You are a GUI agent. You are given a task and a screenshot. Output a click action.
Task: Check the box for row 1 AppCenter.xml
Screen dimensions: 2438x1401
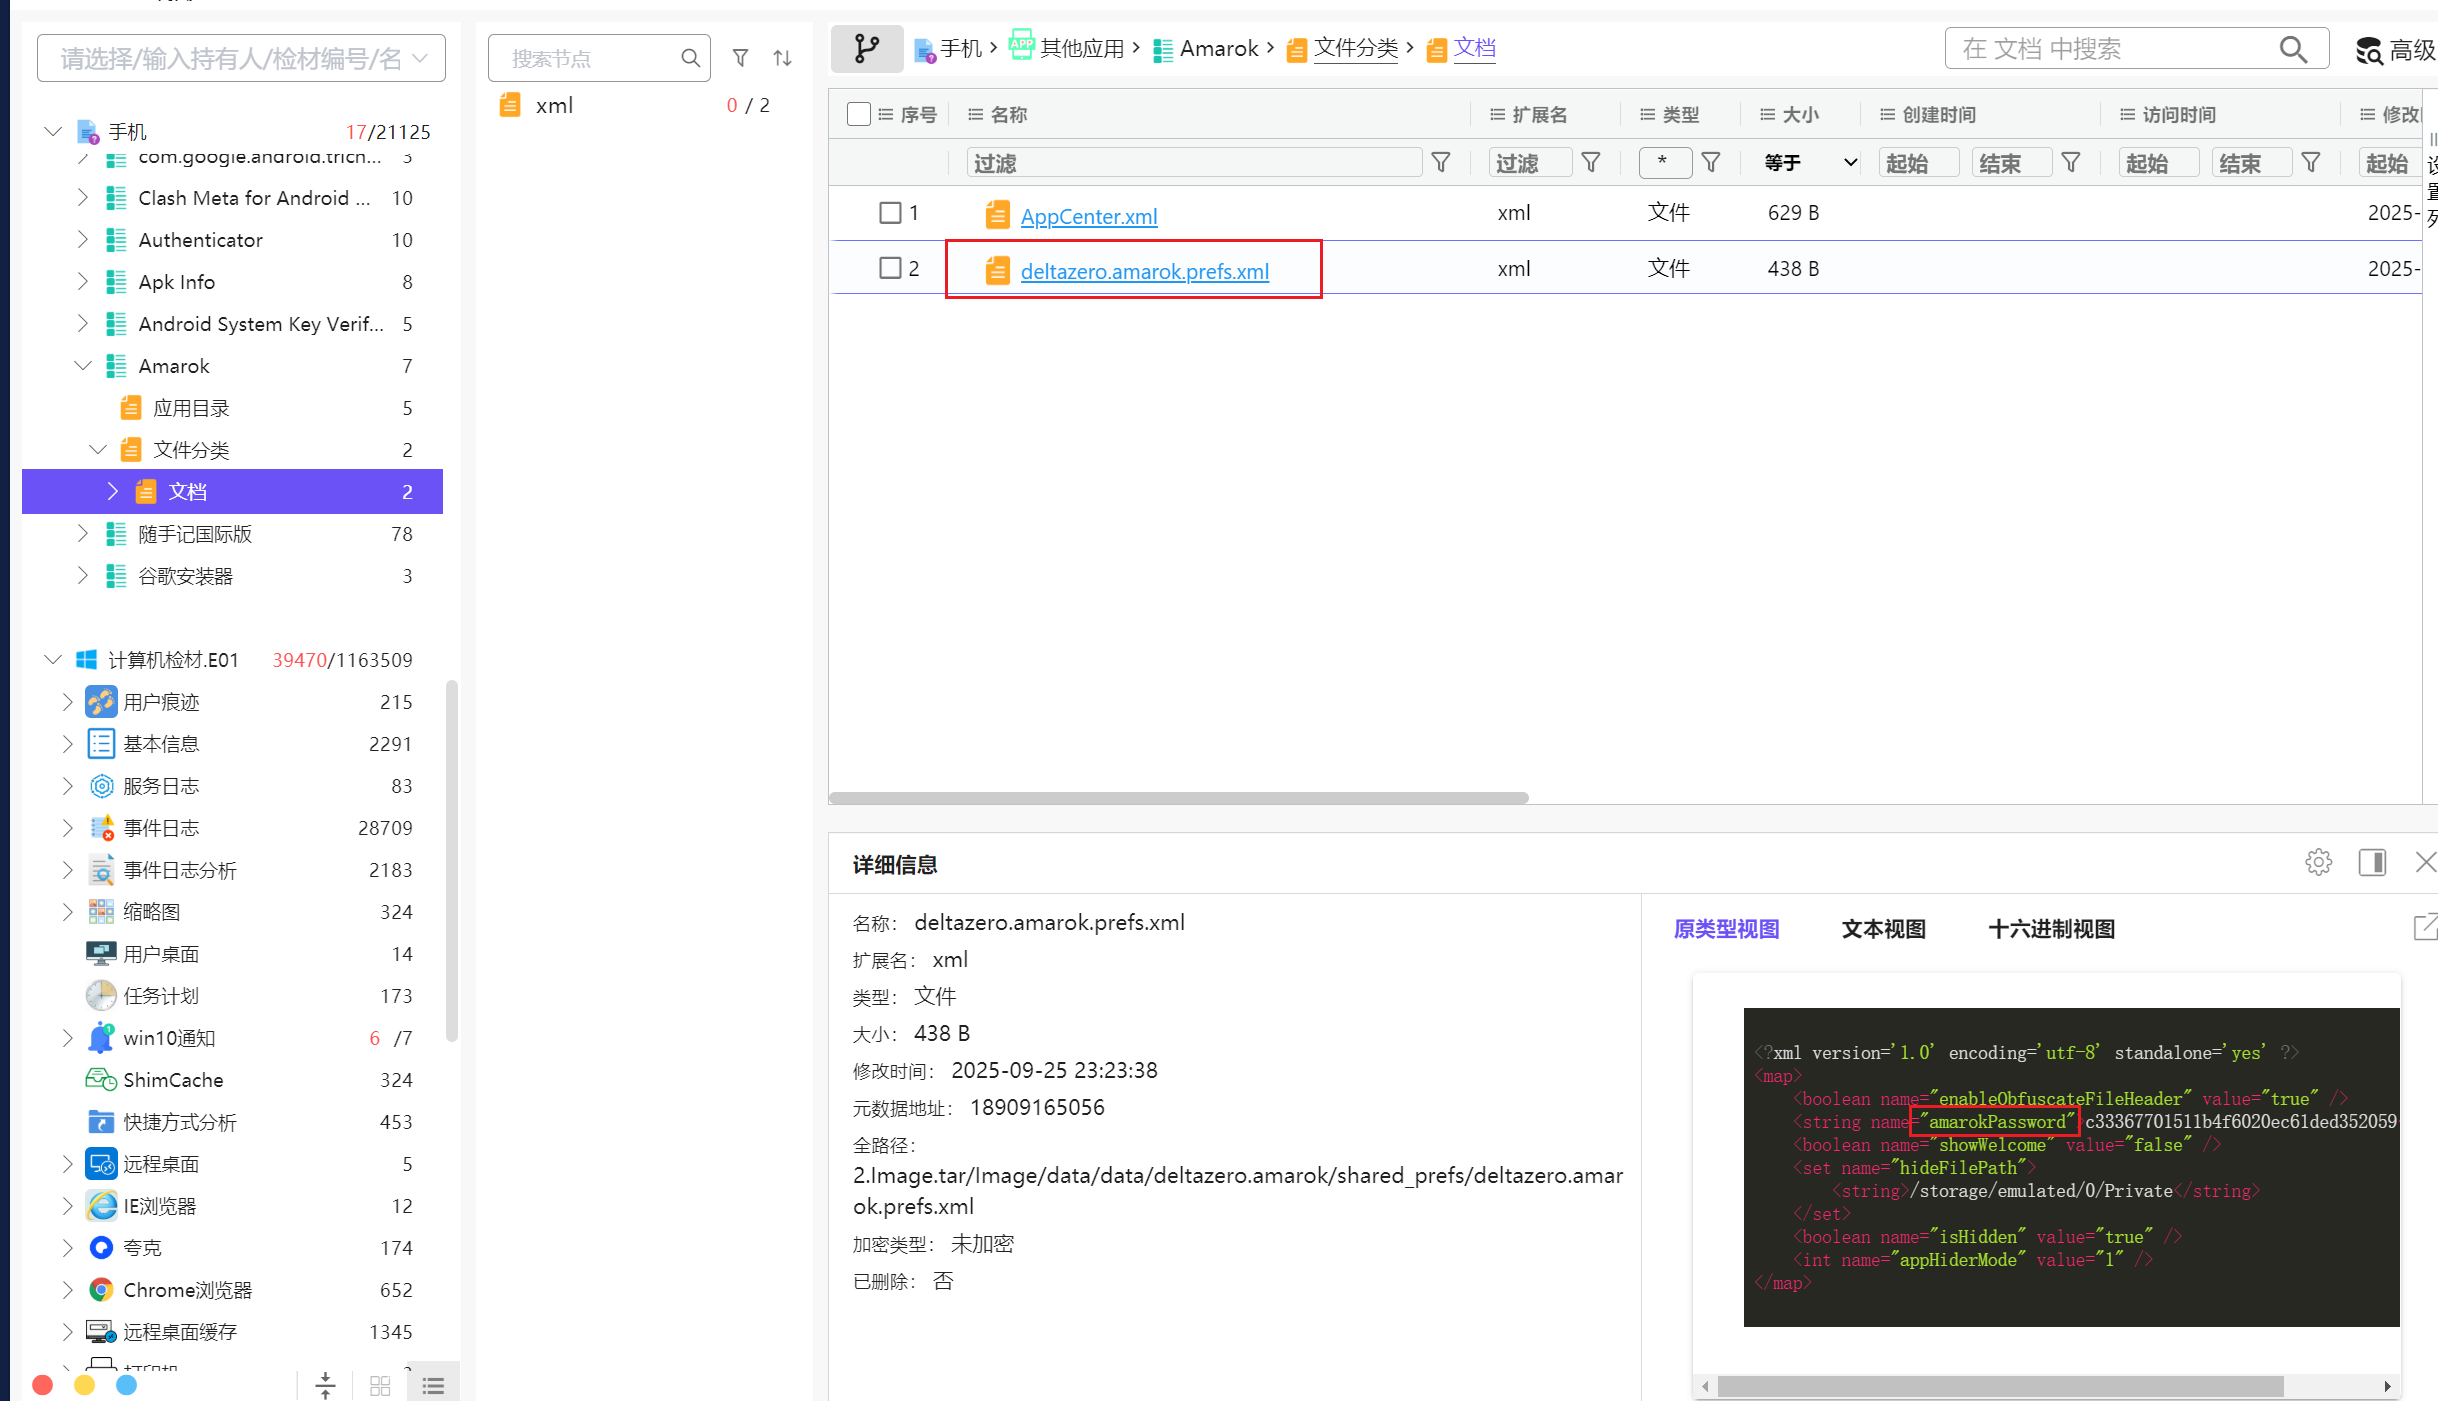889,213
